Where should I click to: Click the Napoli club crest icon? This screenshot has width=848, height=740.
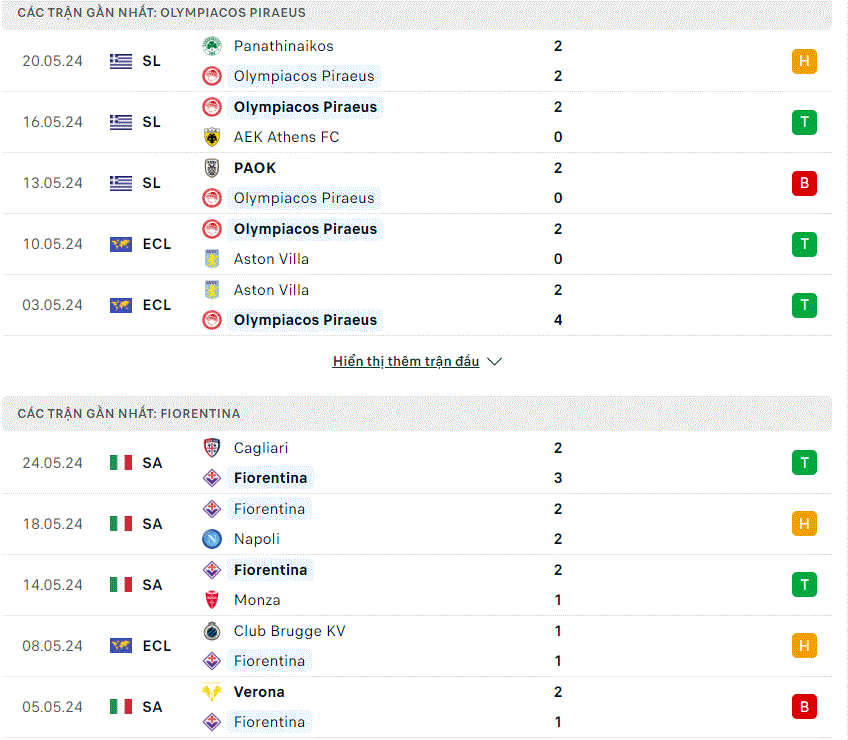tap(211, 539)
